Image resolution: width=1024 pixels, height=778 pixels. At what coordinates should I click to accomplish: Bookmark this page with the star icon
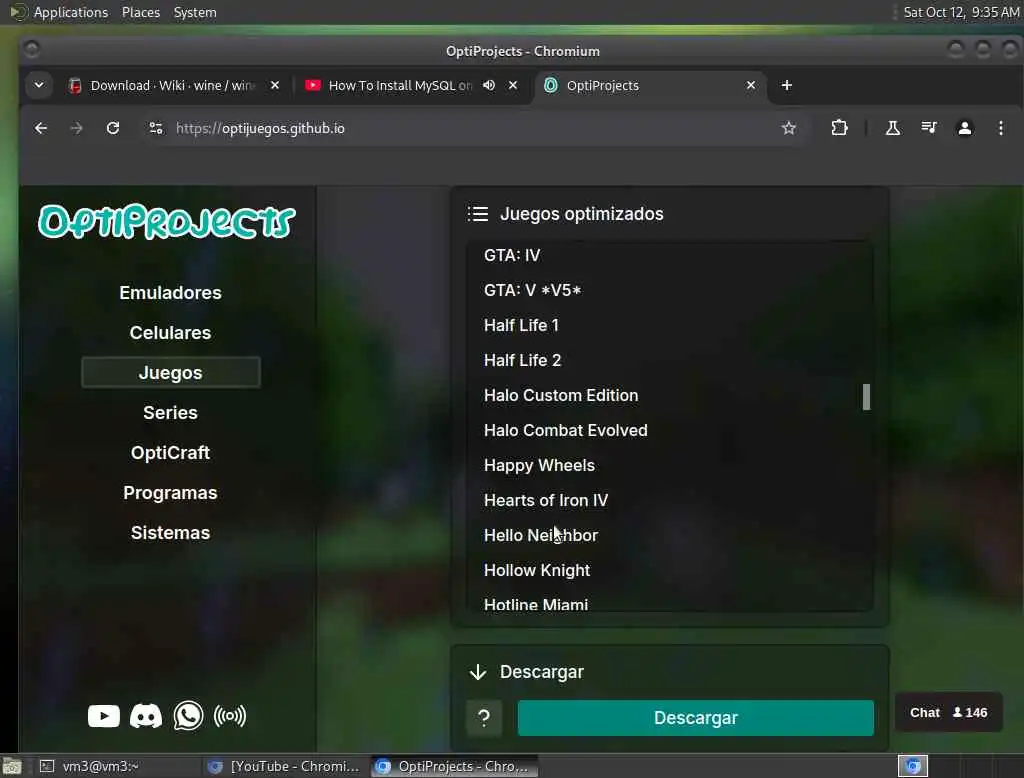(x=789, y=128)
